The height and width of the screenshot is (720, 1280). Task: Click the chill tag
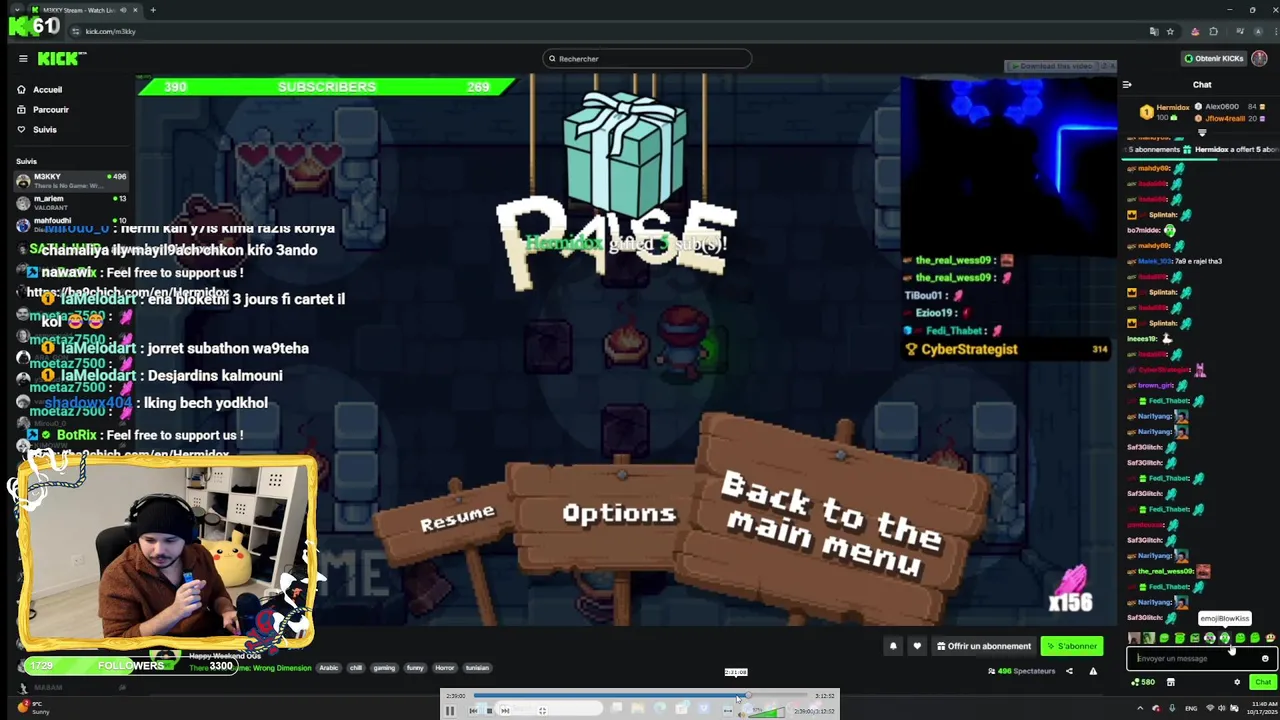[x=355, y=668]
